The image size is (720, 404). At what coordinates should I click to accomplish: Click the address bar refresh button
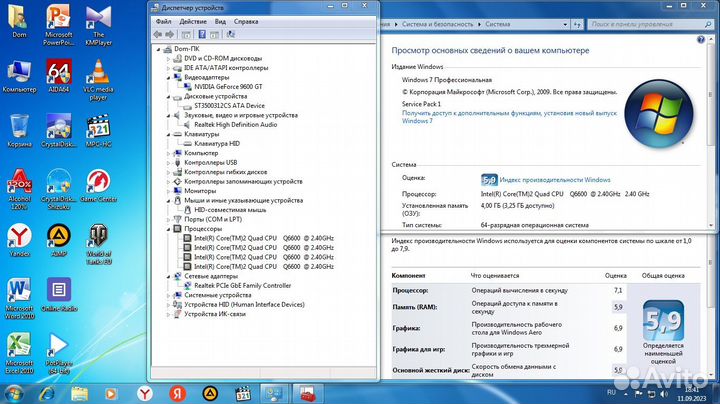pos(577,24)
